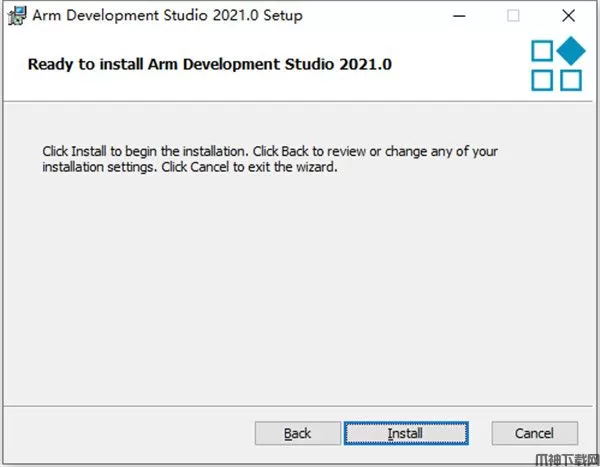The image size is (600, 467).
Task: Go Back to review installation settings
Action: (298, 433)
